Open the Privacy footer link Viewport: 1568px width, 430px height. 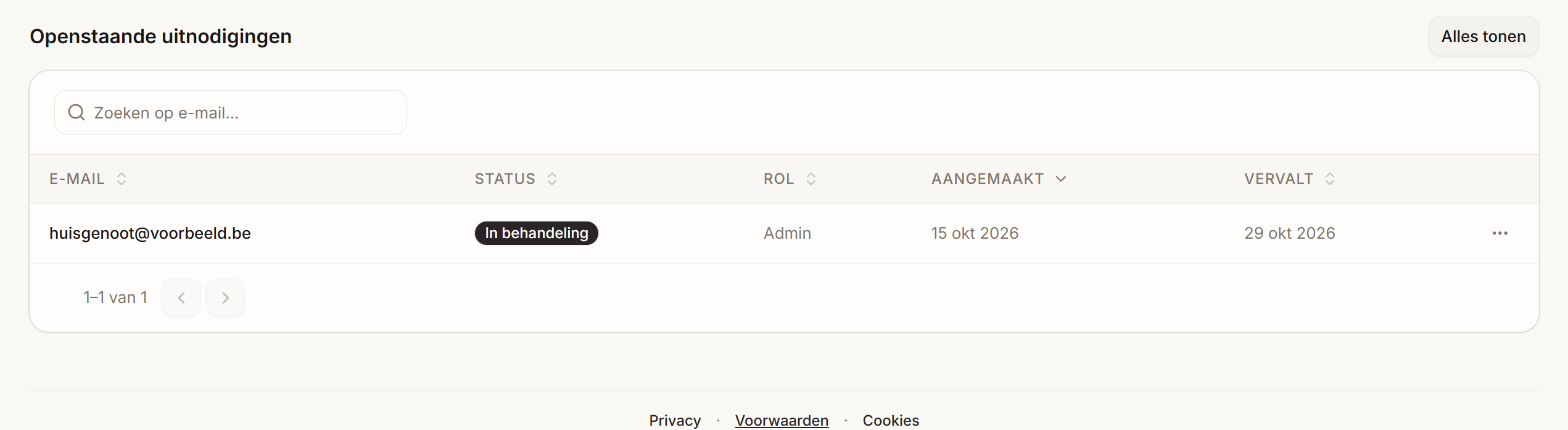pos(675,420)
